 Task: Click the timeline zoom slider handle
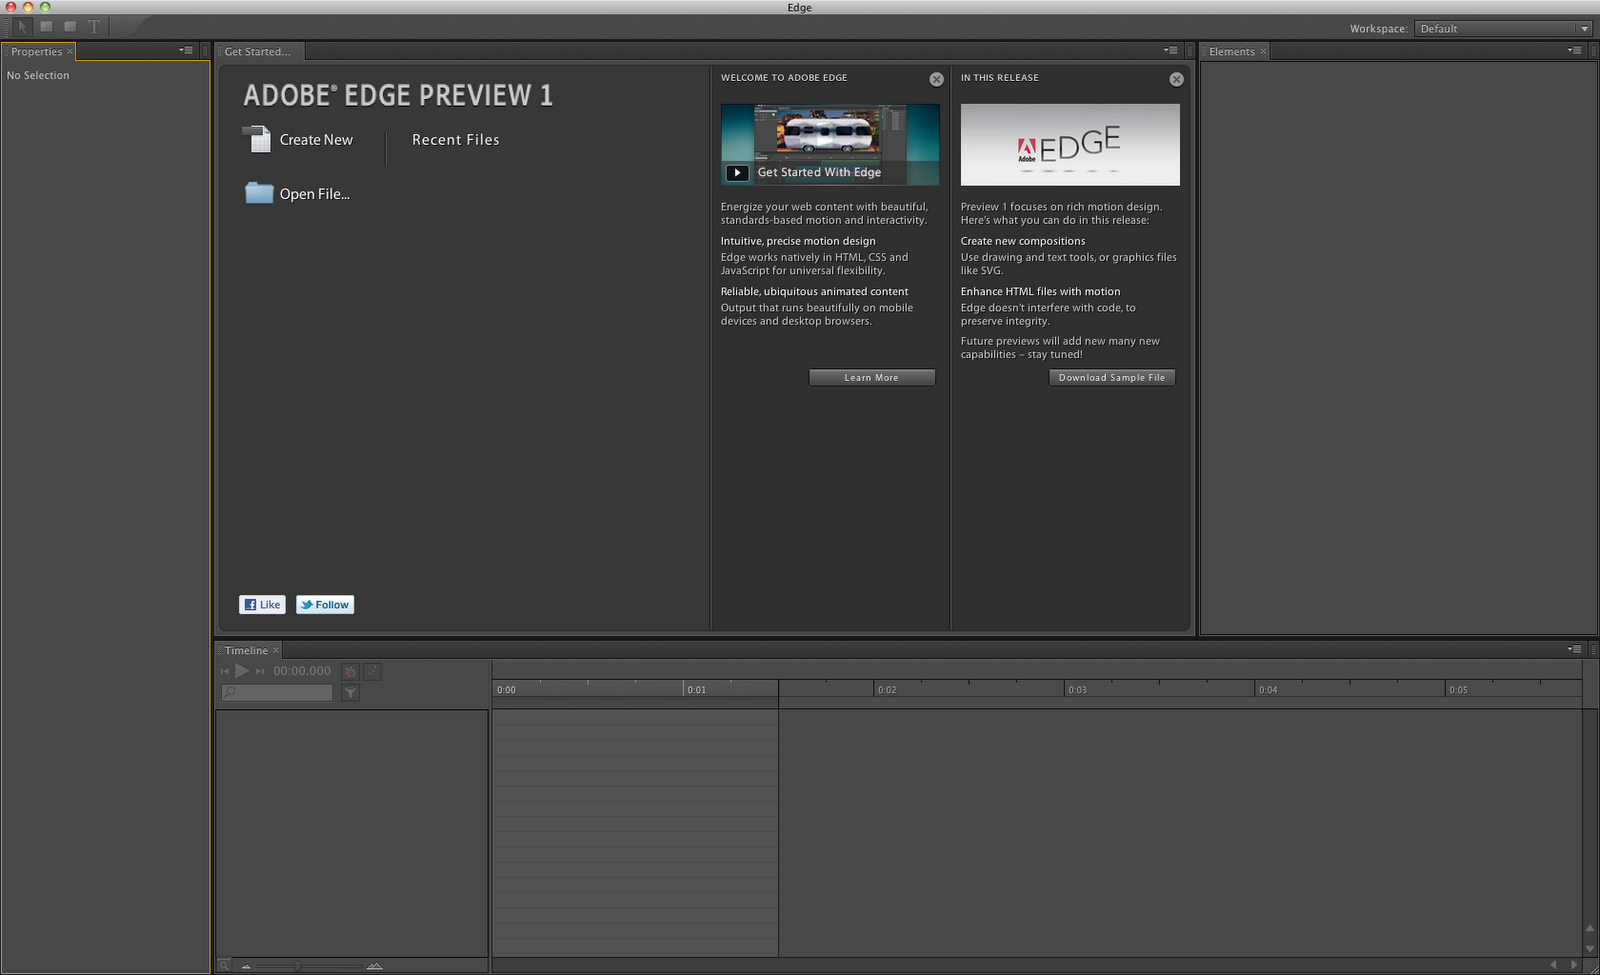coord(297,966)
